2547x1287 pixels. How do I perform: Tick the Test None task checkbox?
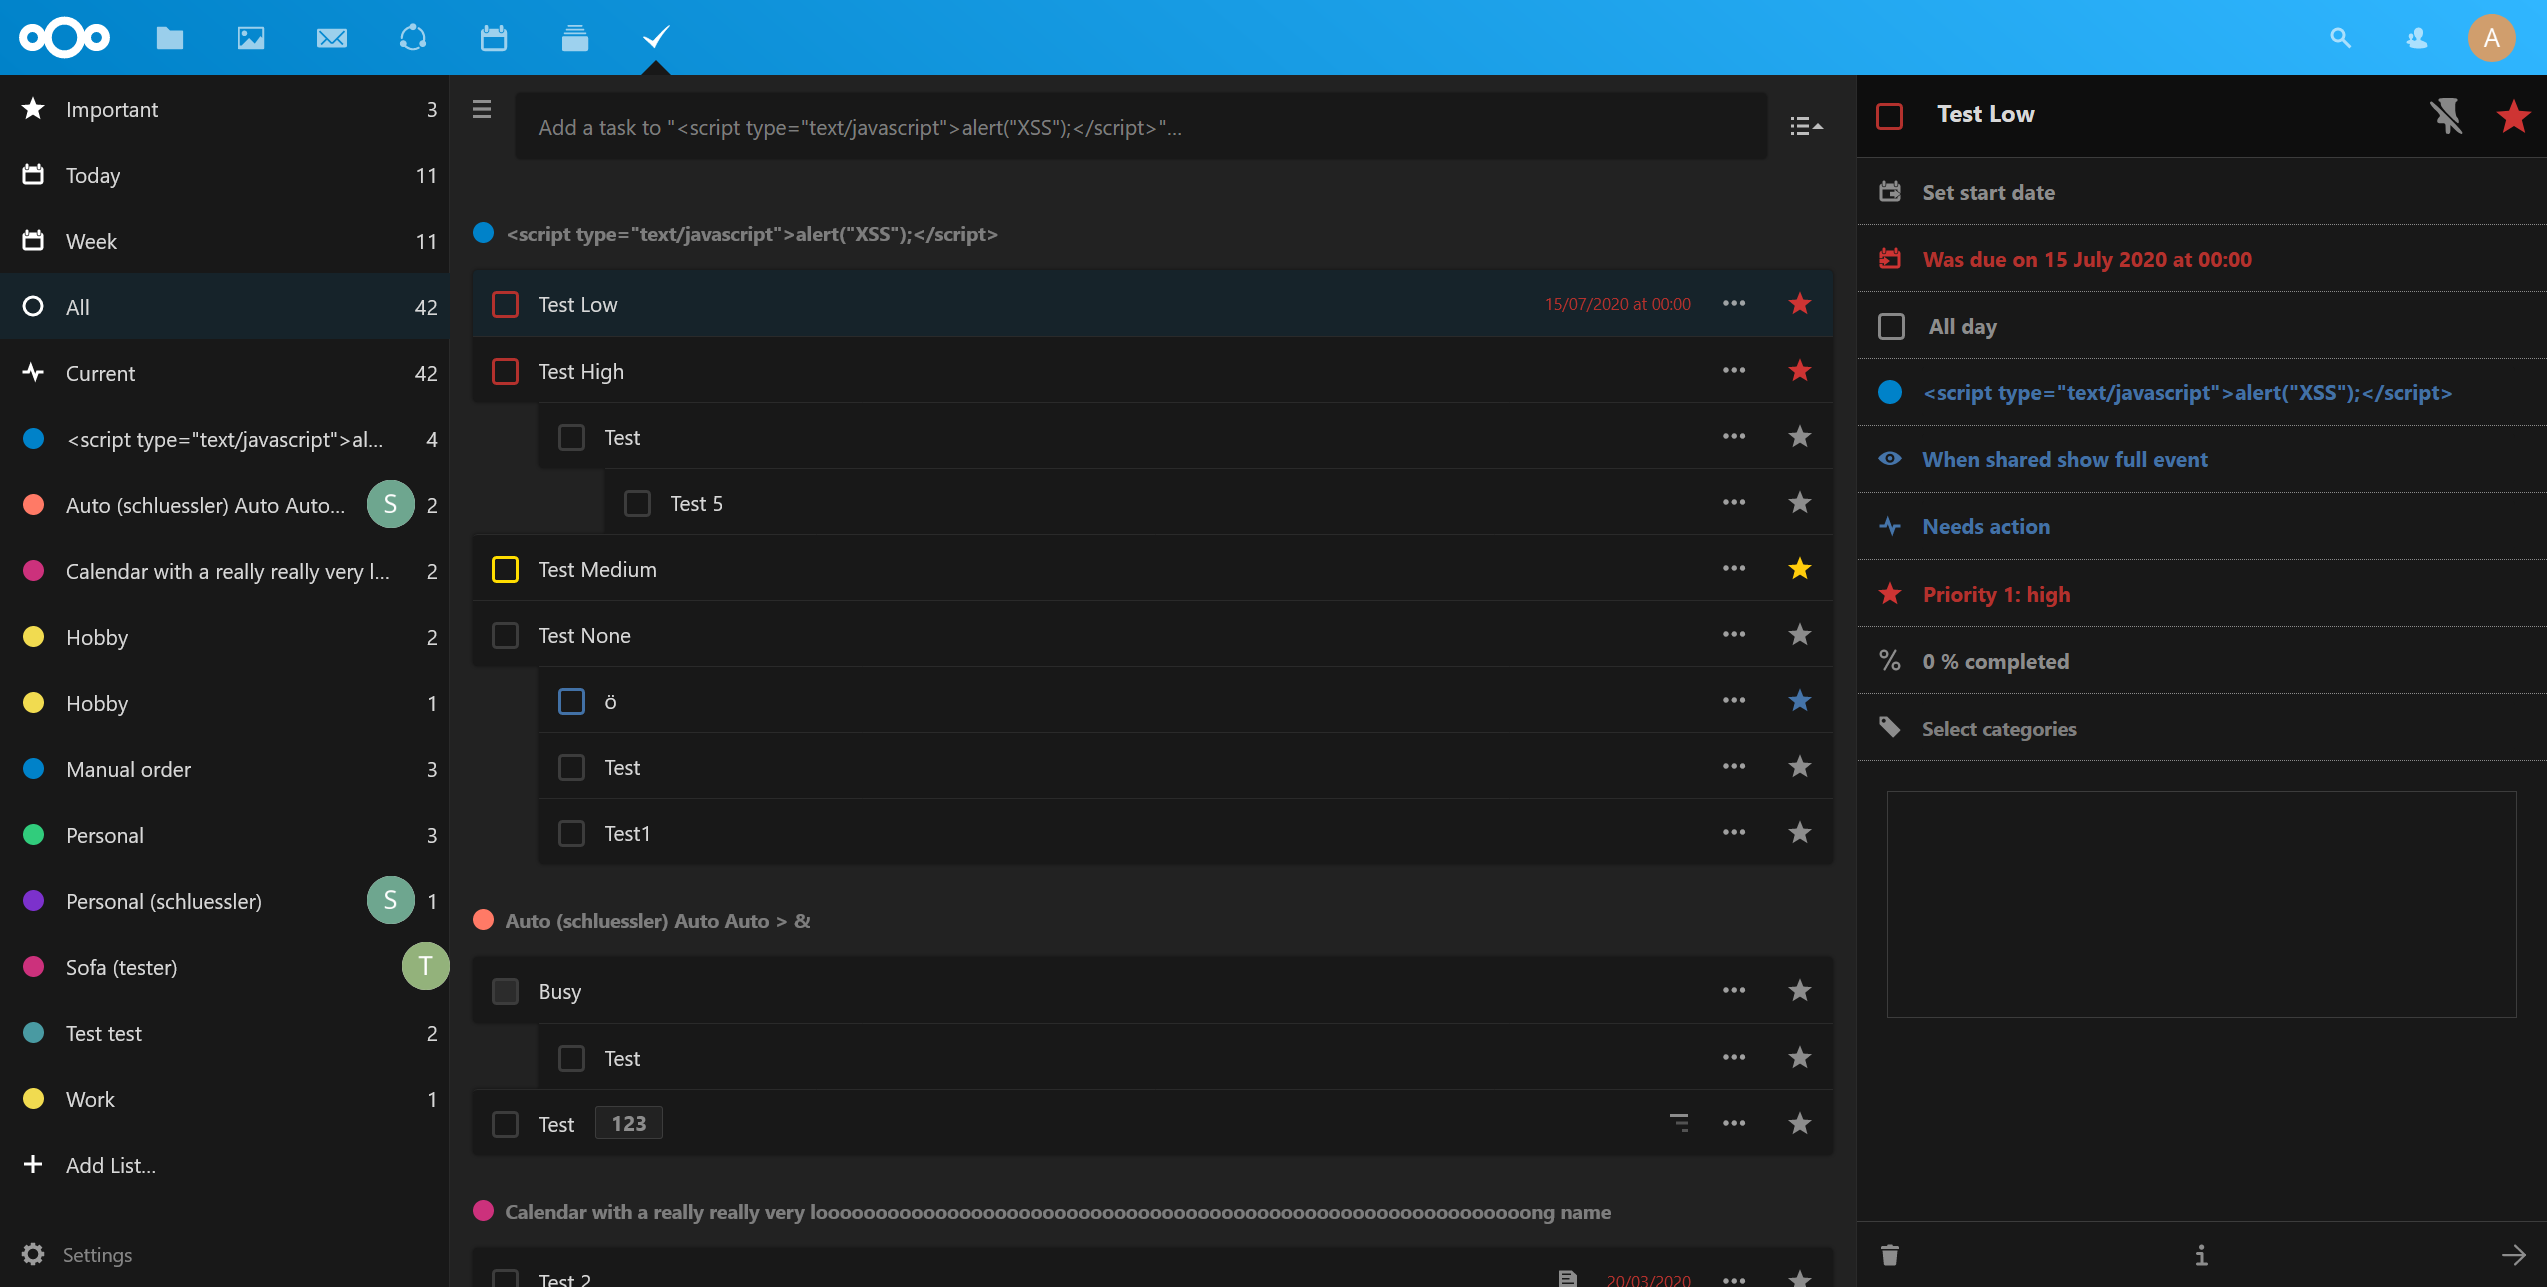pyautogui.click(x=506, y=636)
